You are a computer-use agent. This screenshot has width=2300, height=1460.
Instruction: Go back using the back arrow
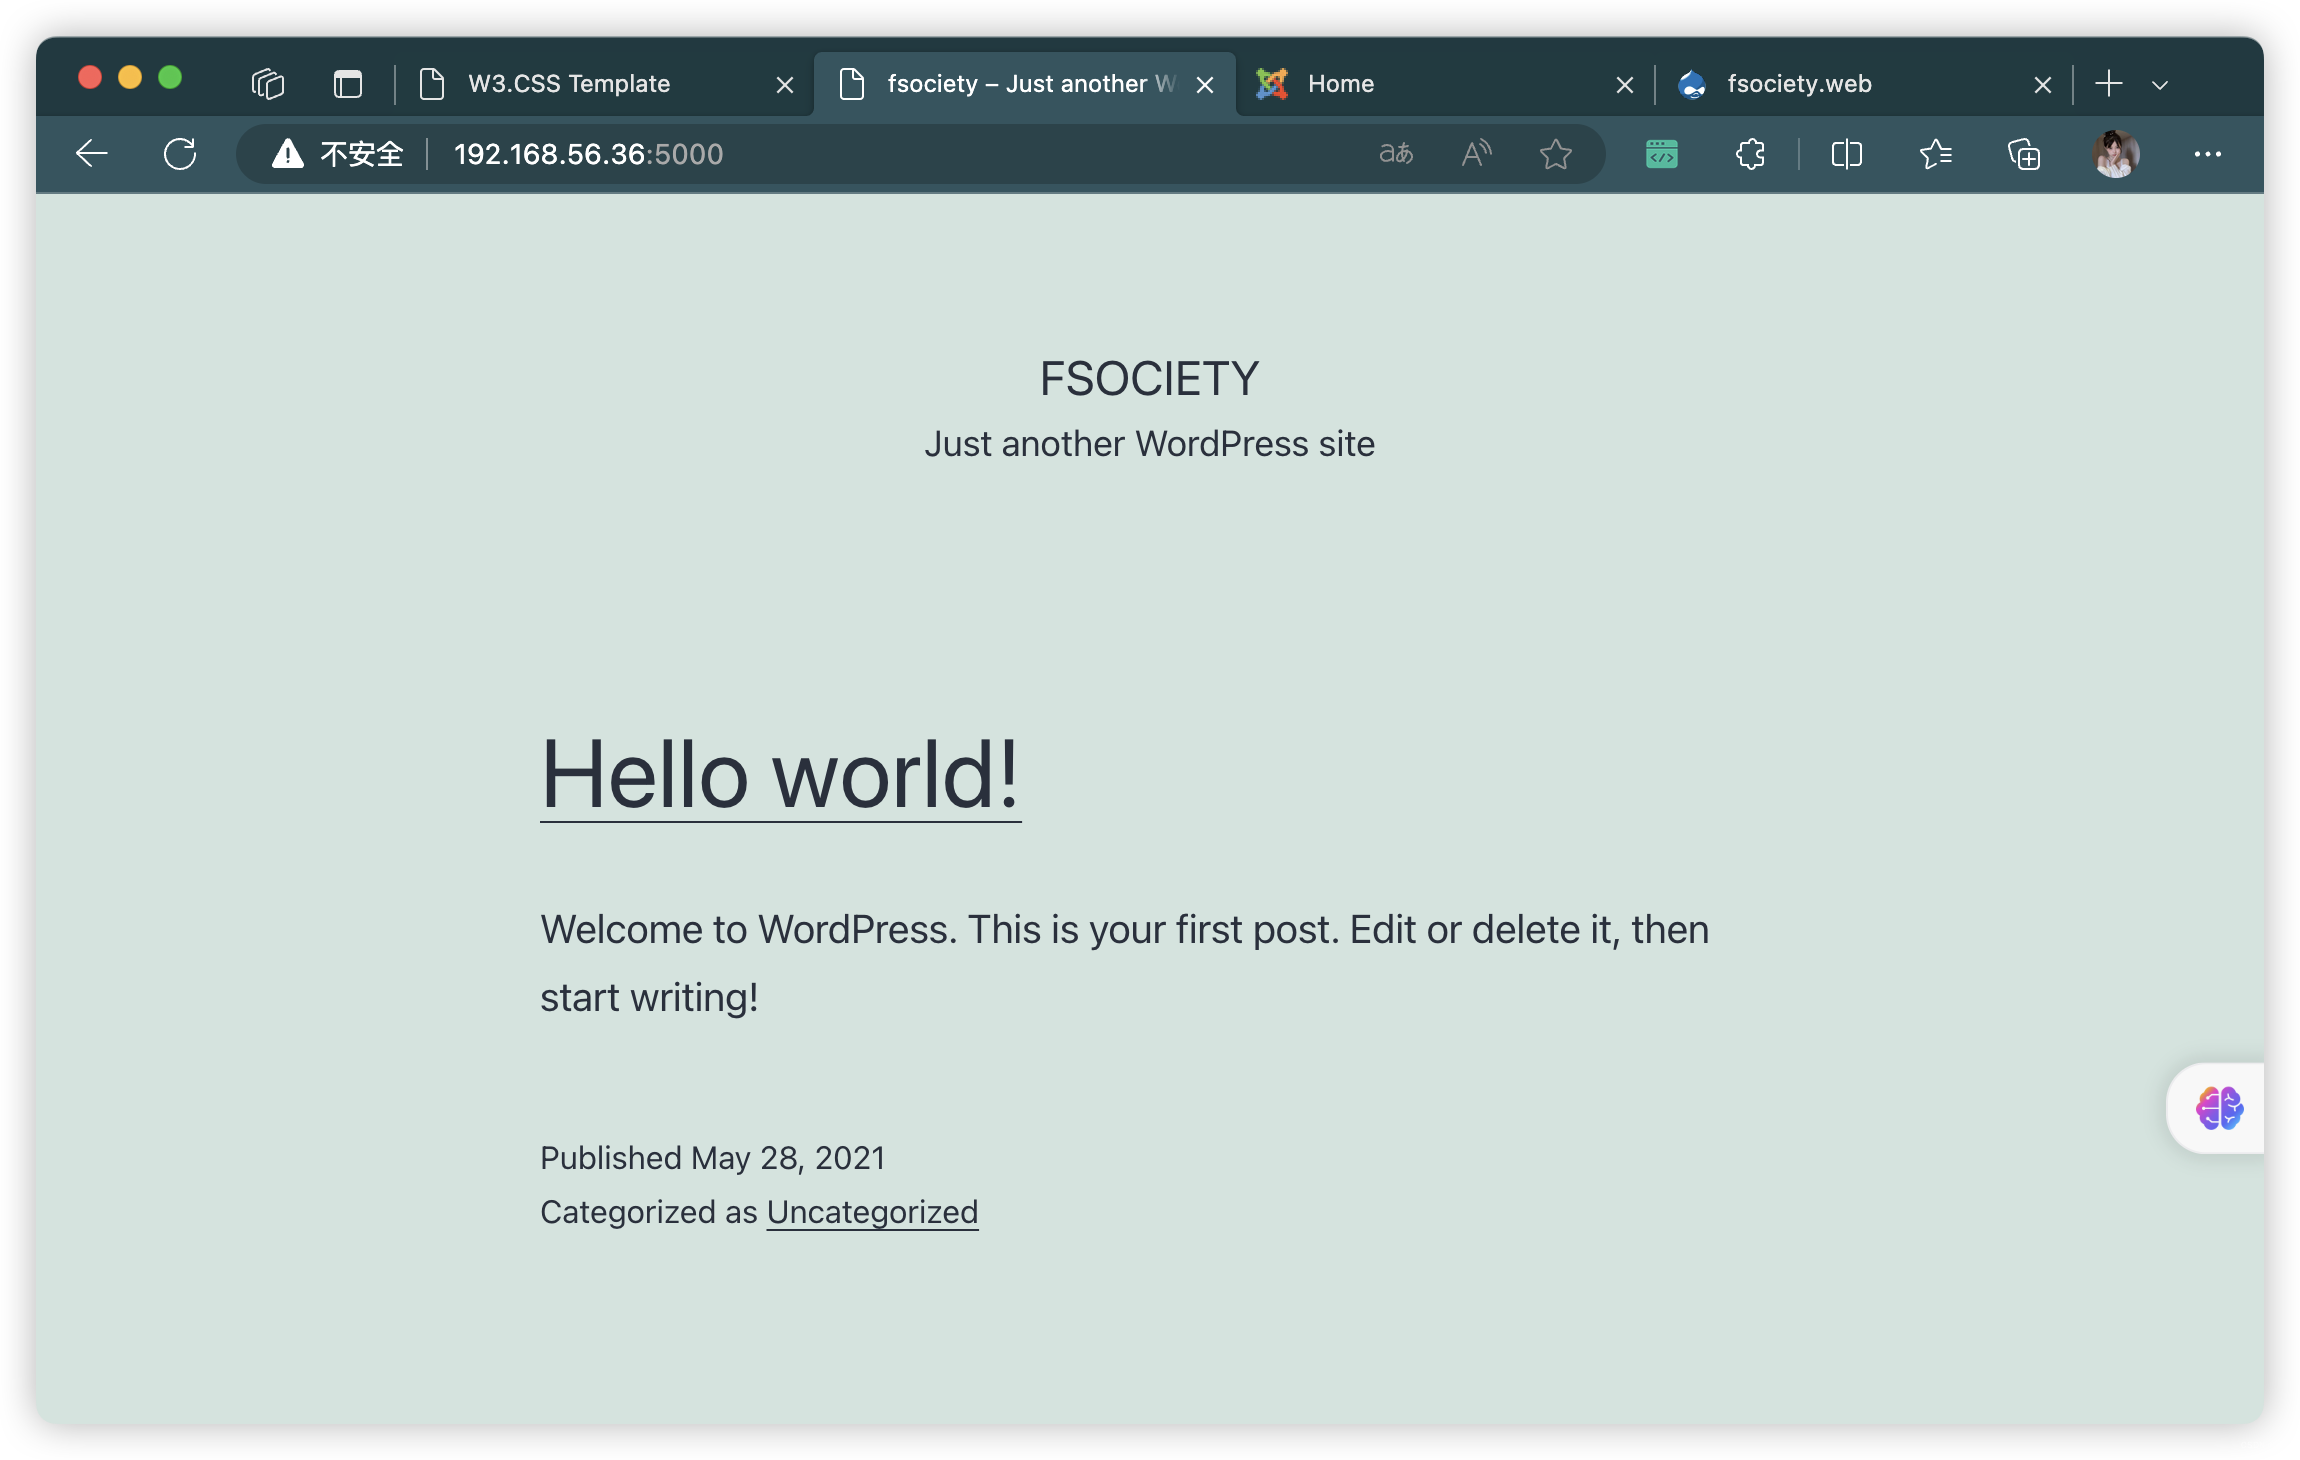91,154
